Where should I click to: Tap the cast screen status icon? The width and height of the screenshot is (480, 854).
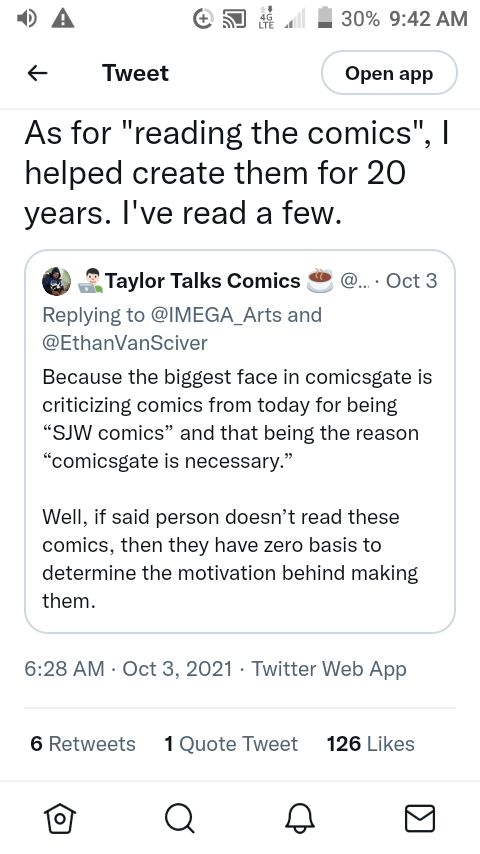coord(235,19)
